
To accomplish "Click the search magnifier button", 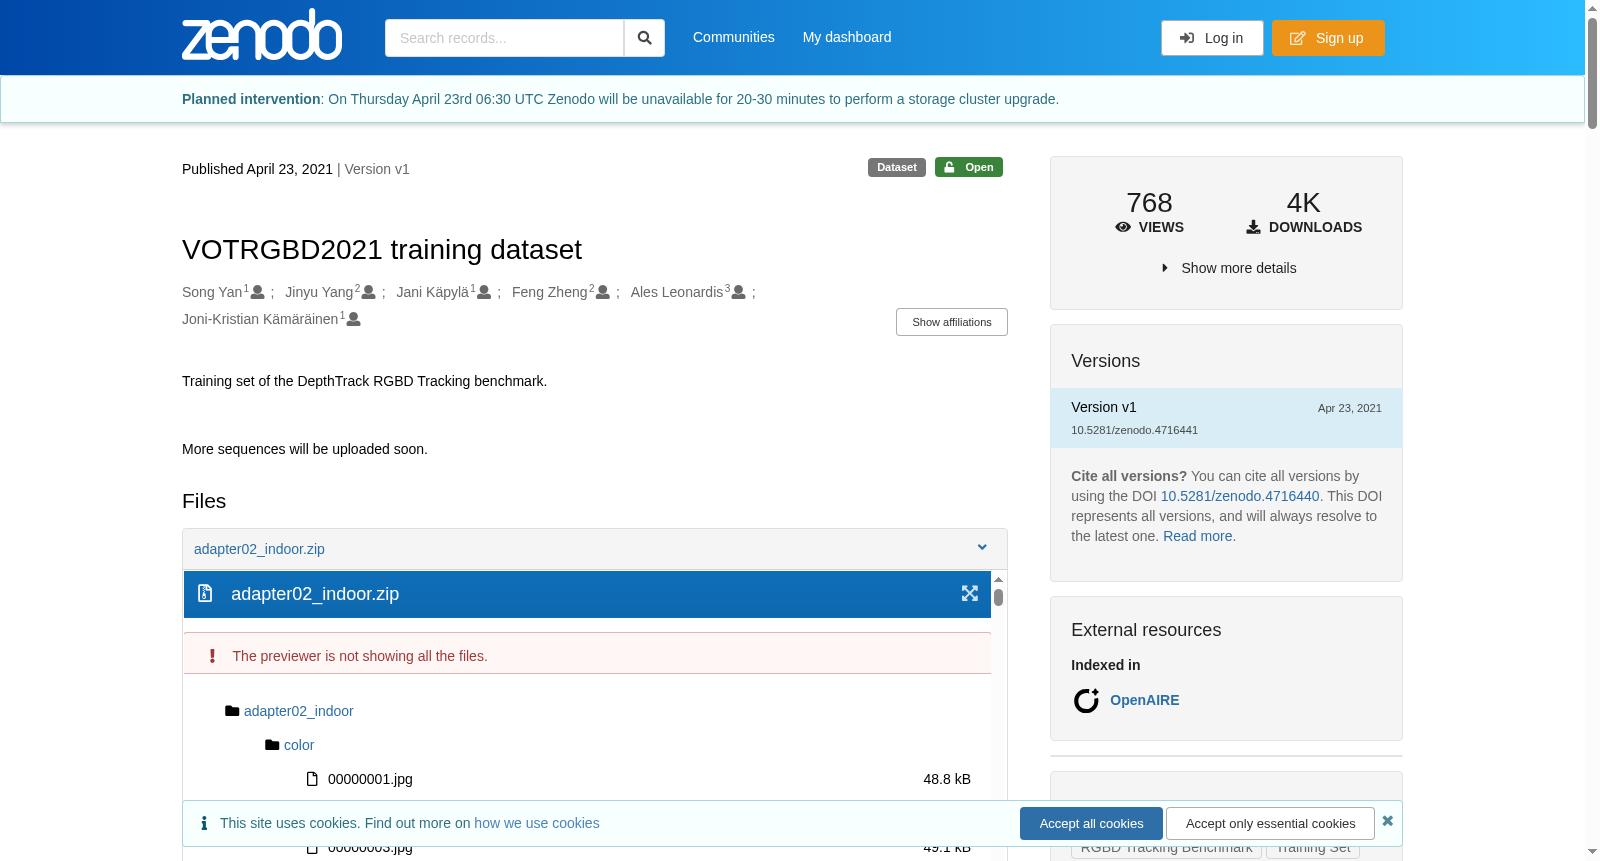I will (645, 38).
